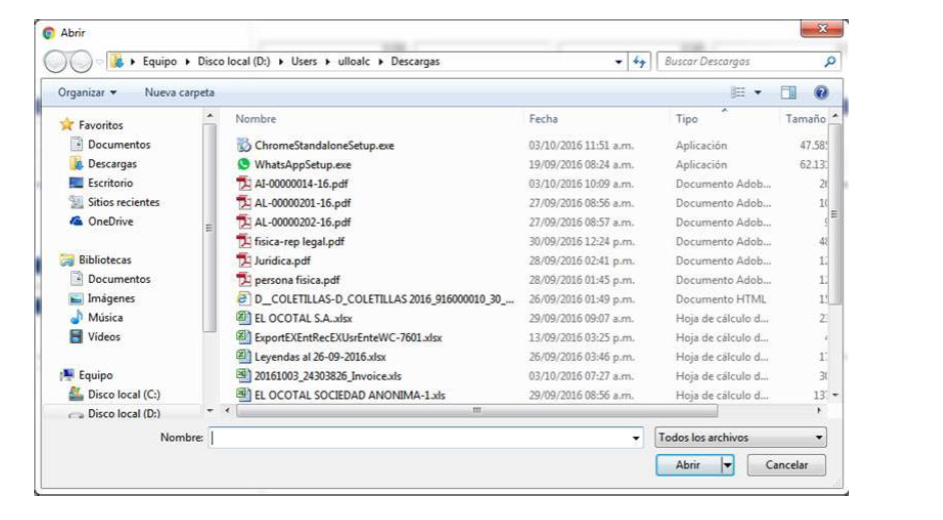This screenshot has height=520, width=943.
Task: Select EL OCOTAL S.A..xlsx spreadsheet
Action: (x=303, y=317)
